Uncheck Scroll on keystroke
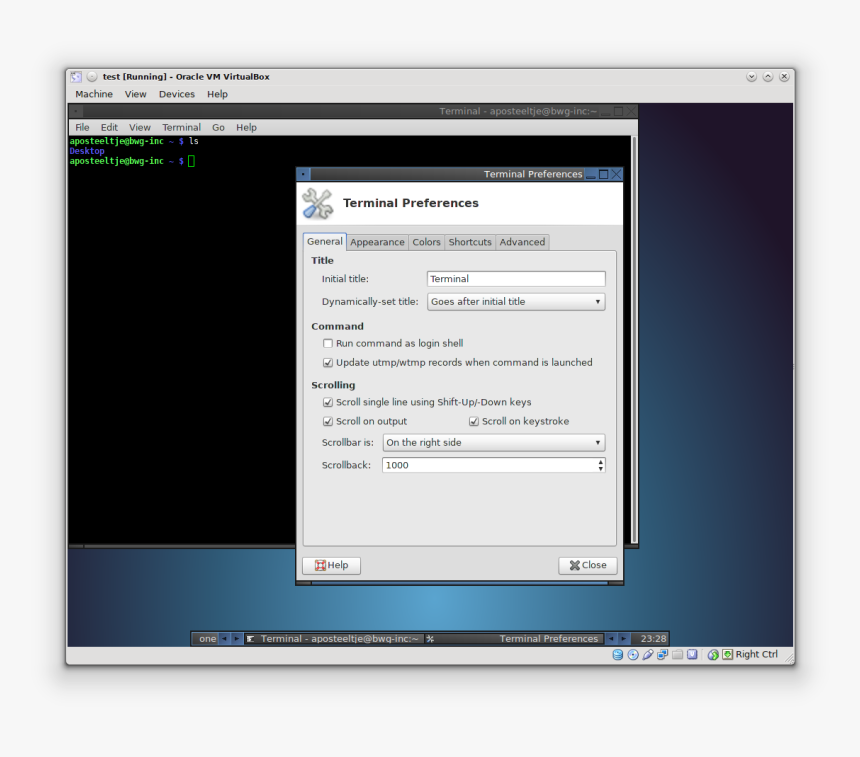 (473, 421)
